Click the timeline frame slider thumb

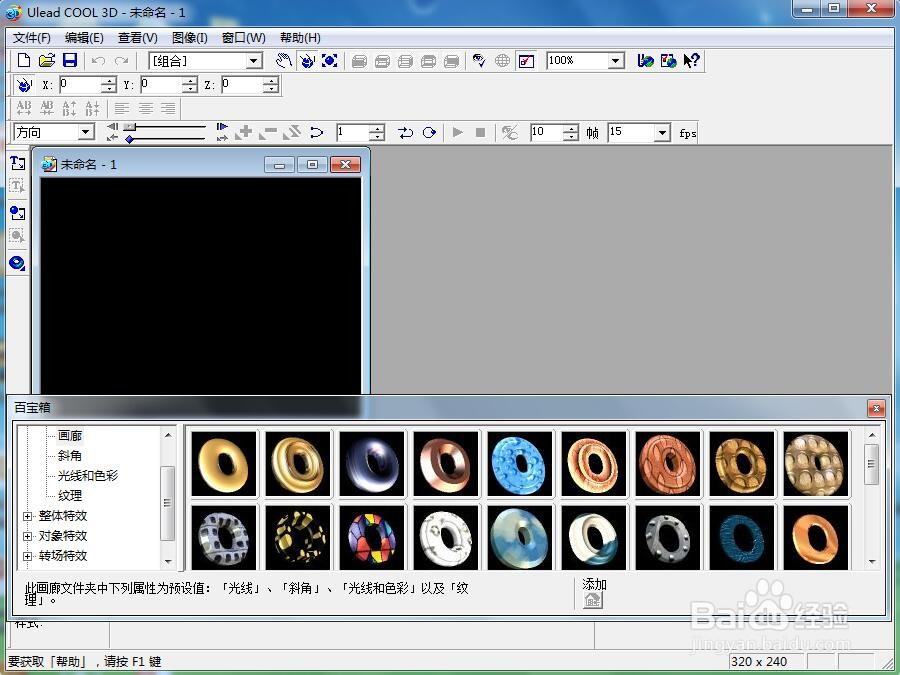pyautogui.click(x=130, y=127)
